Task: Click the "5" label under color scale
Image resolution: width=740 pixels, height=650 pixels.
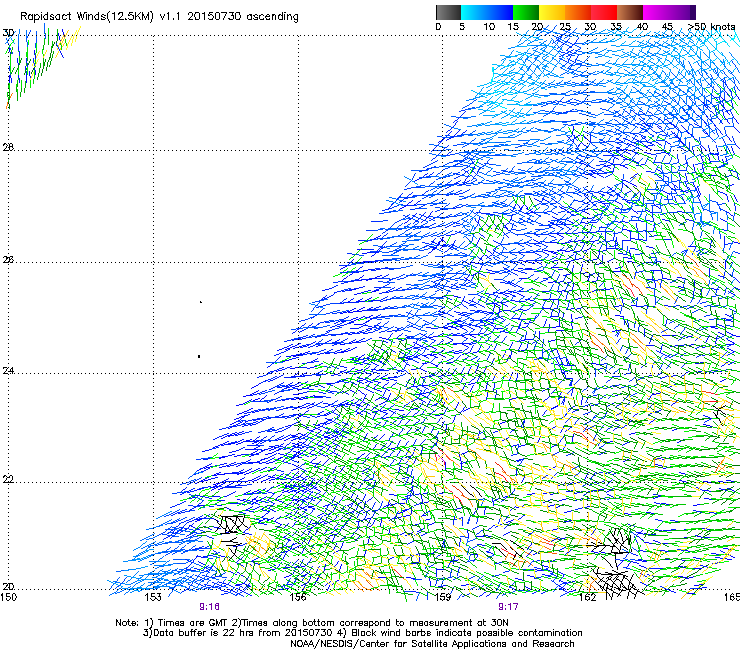Action: click(462, 27)
